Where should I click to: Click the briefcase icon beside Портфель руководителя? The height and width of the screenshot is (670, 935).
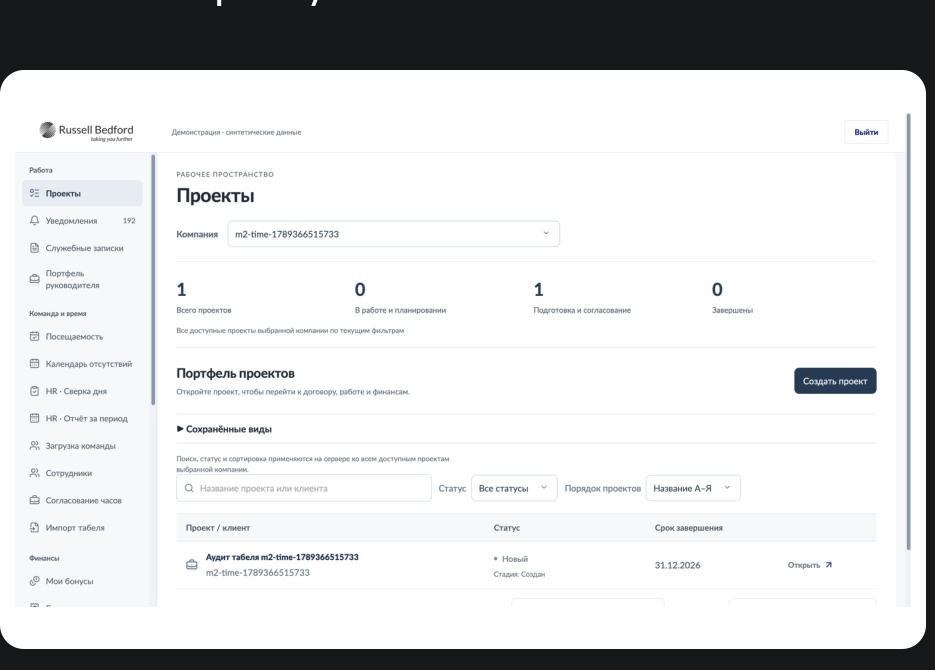pos(35,279)
